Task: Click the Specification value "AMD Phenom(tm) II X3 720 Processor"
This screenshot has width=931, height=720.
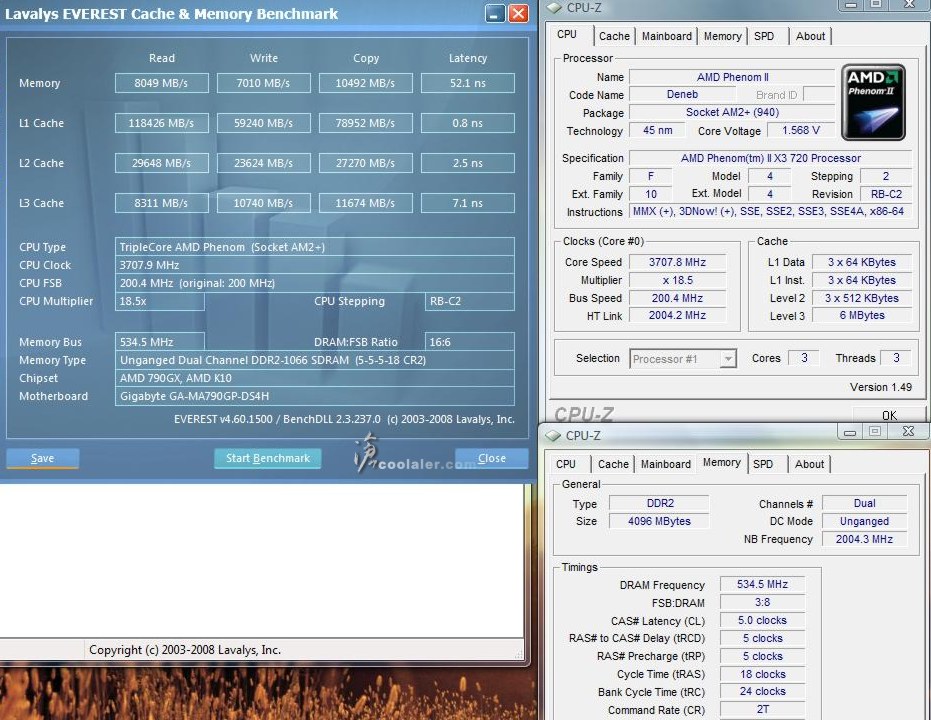Action: (771, 158)
